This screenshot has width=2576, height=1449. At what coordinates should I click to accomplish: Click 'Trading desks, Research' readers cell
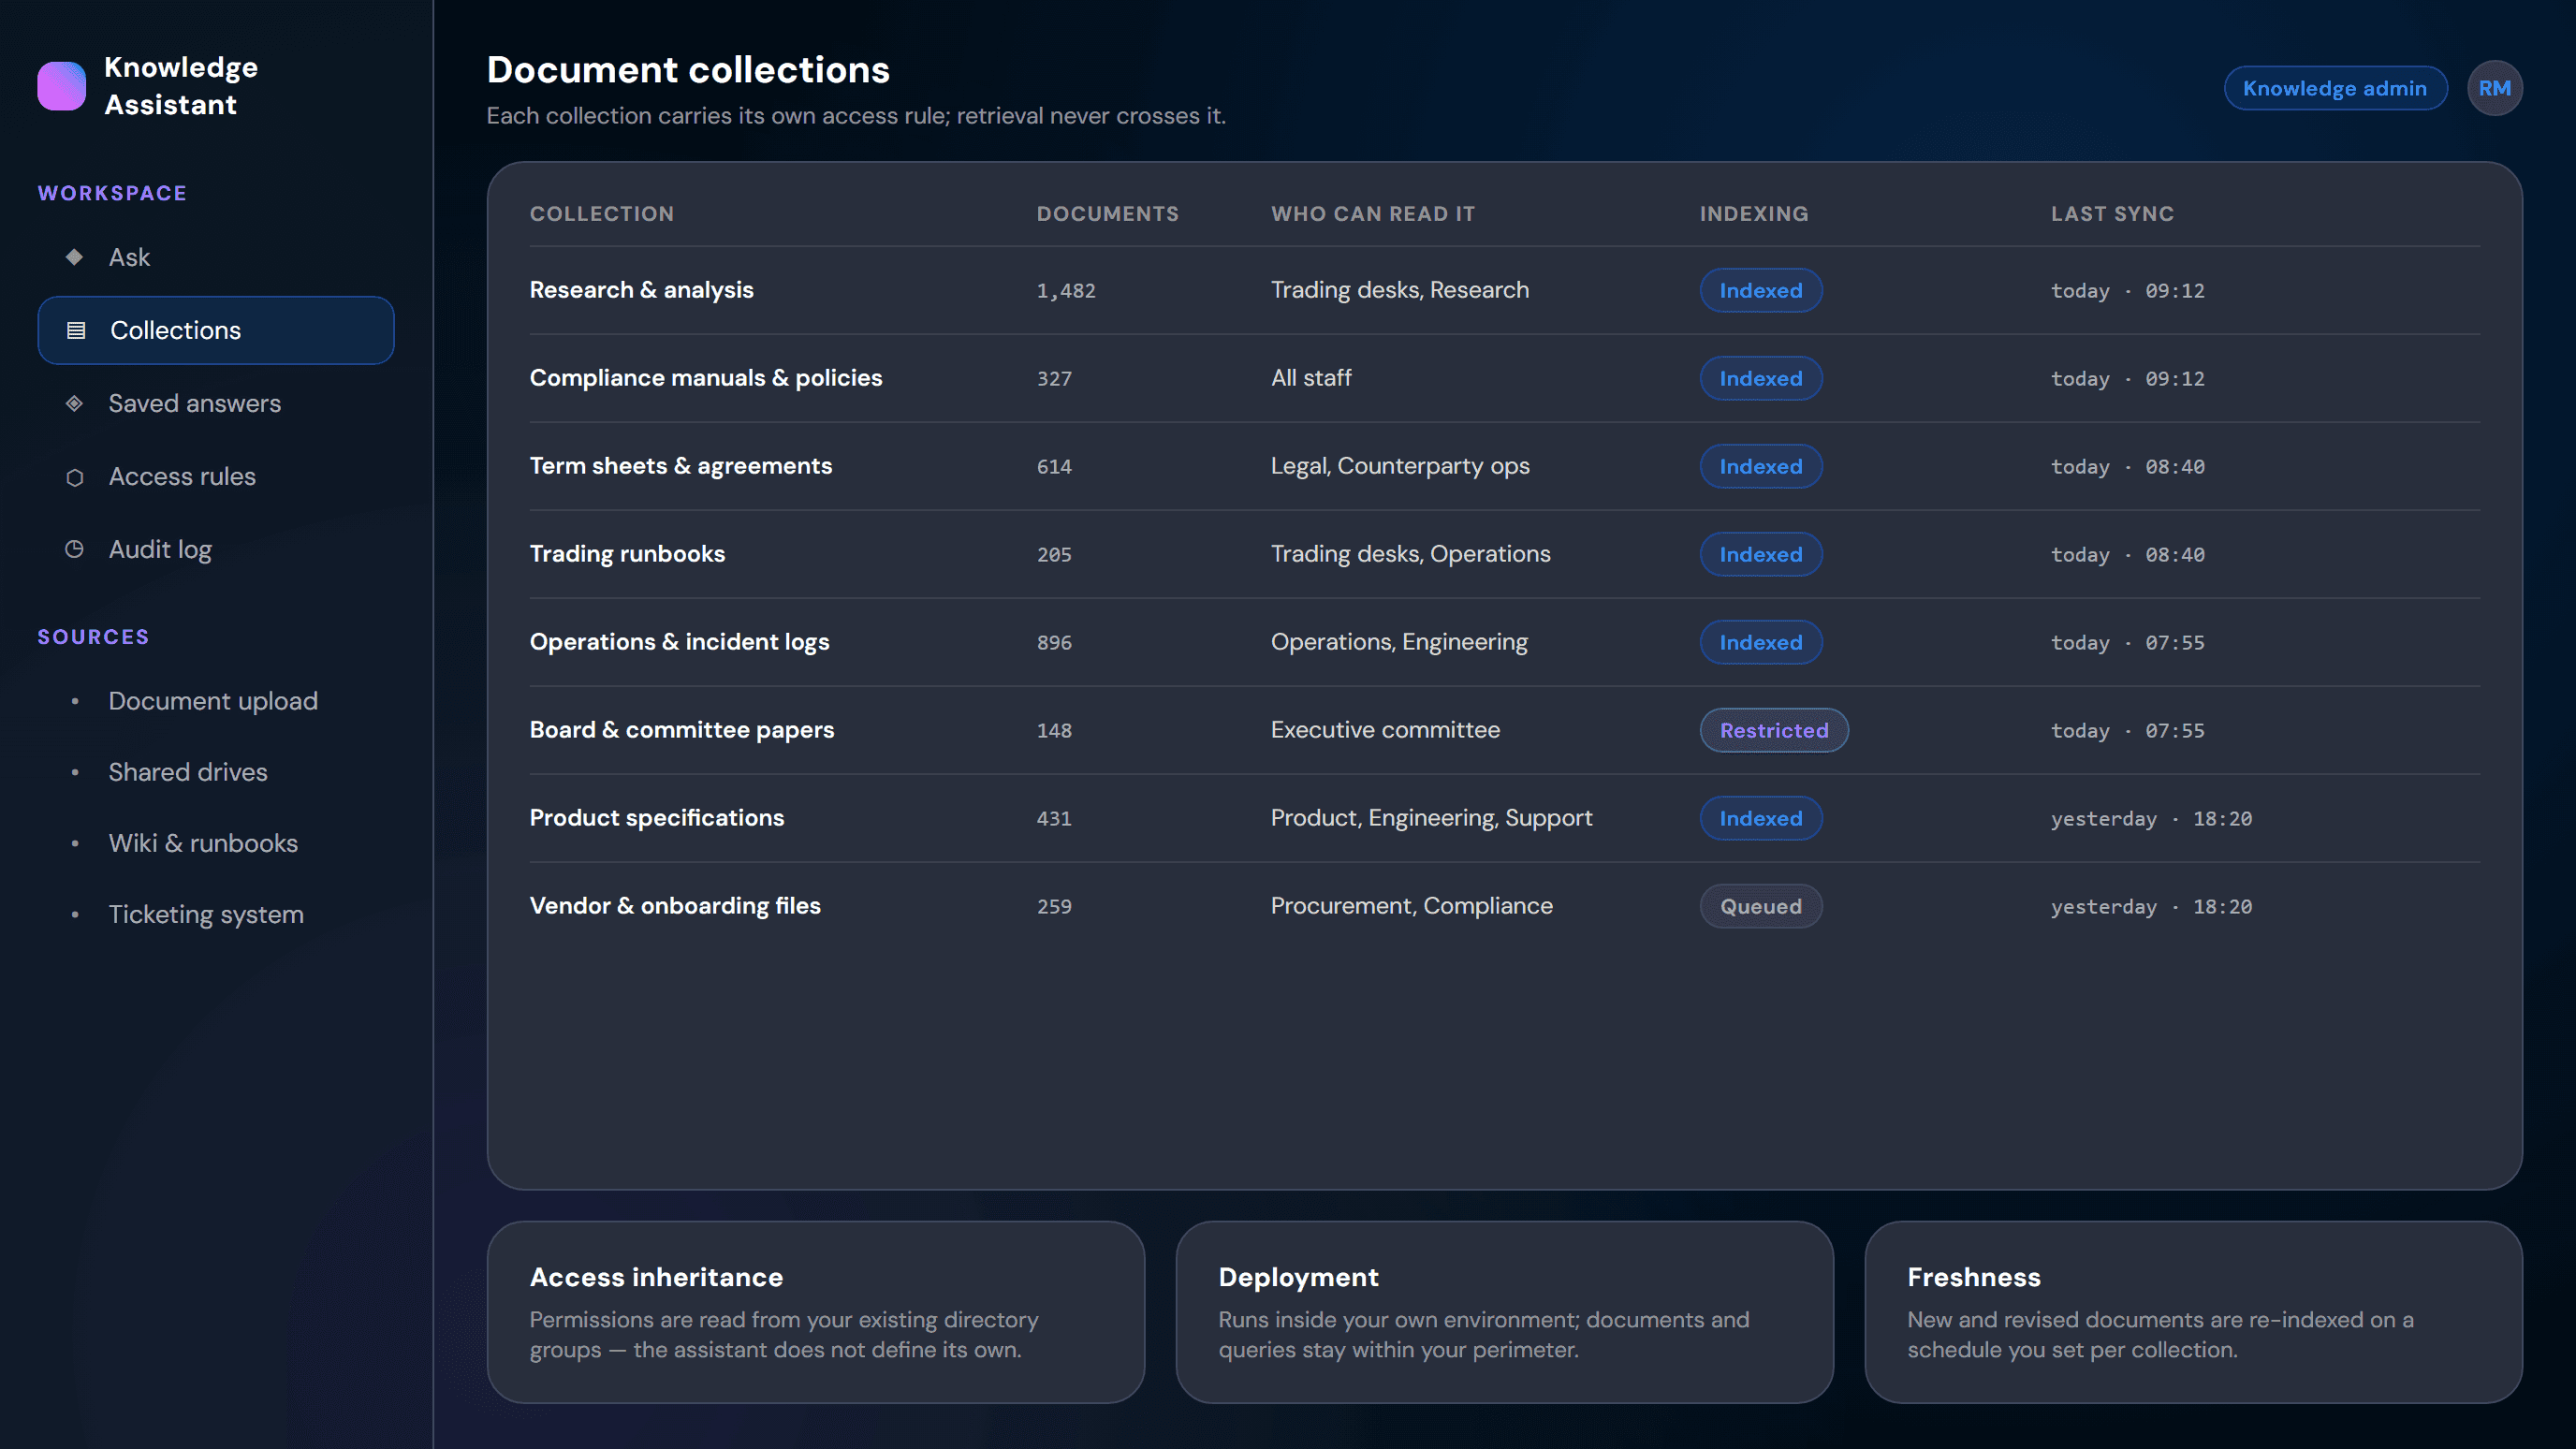click(1400, 290)
